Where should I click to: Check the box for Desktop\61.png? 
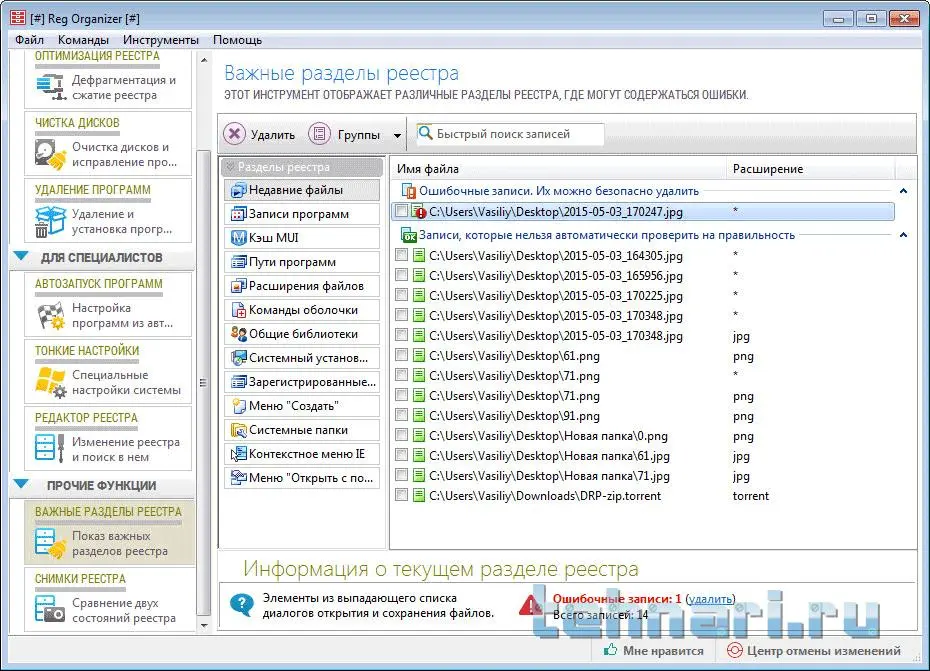[x=402, y=355]
